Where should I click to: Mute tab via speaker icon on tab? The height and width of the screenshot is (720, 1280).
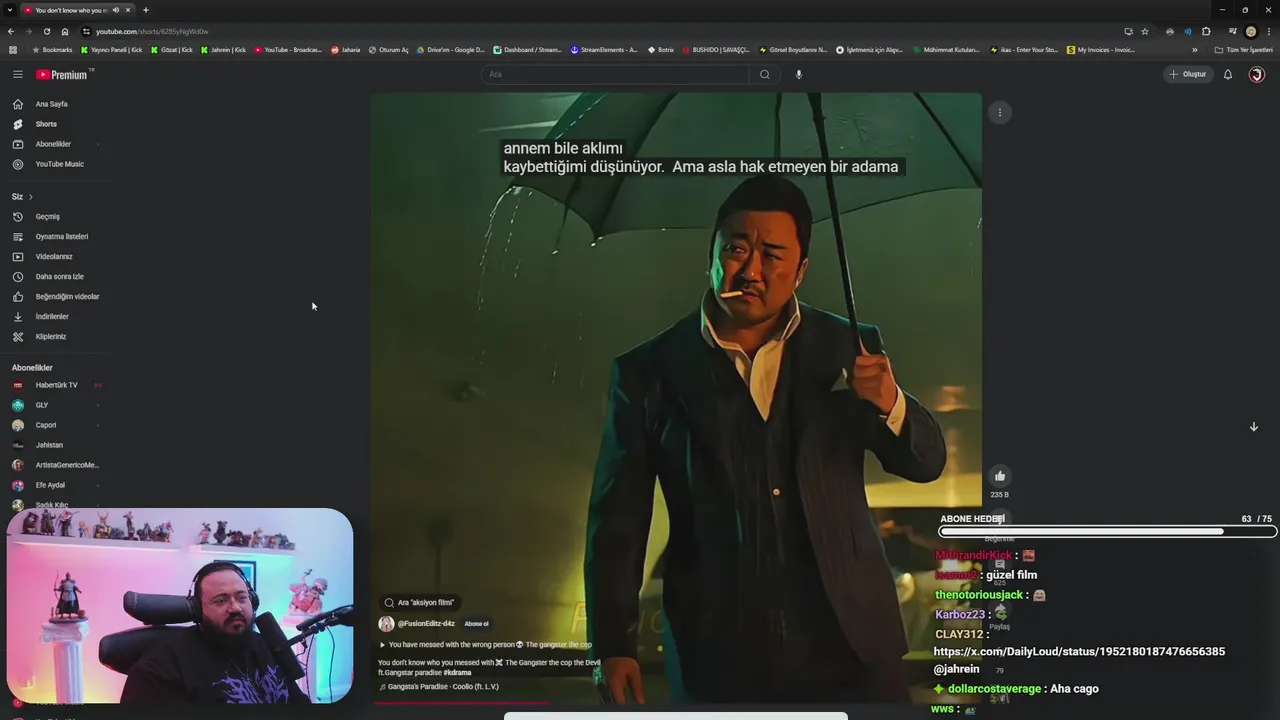116,10
